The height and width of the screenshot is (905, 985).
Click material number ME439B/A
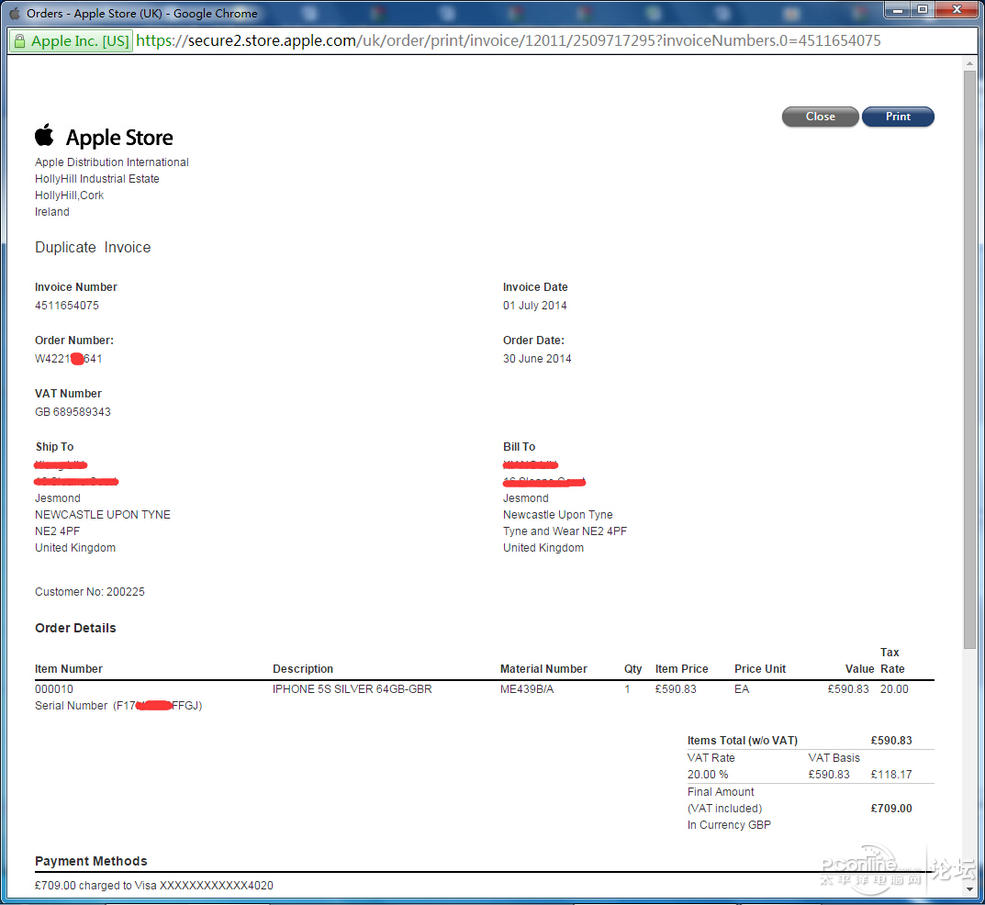pos(527,689)
